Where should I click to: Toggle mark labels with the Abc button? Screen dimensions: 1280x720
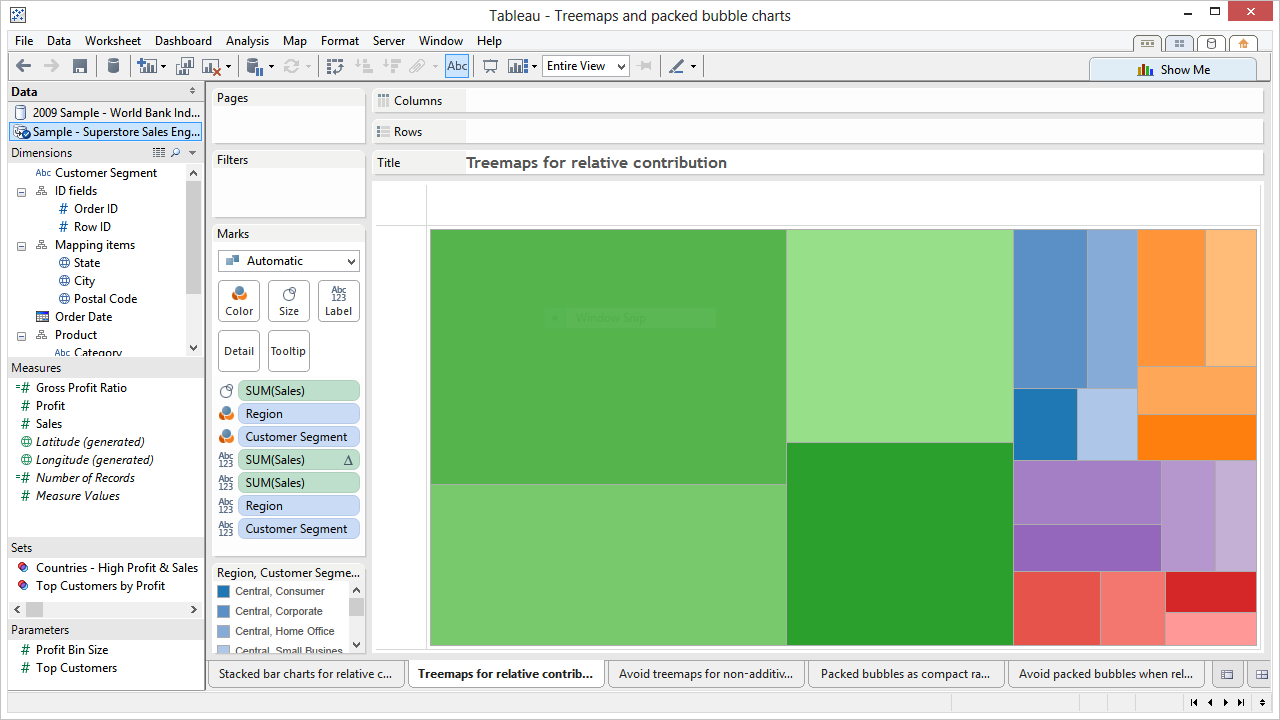[456, 66]
